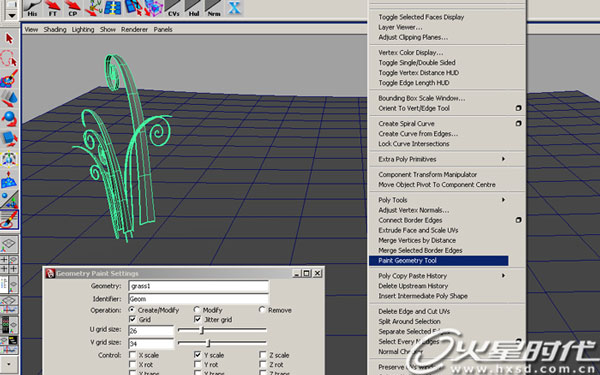
Task: Open Orient To Vert/Edge Tool option box
Action: pyautogui.click(x=518, y=108)
